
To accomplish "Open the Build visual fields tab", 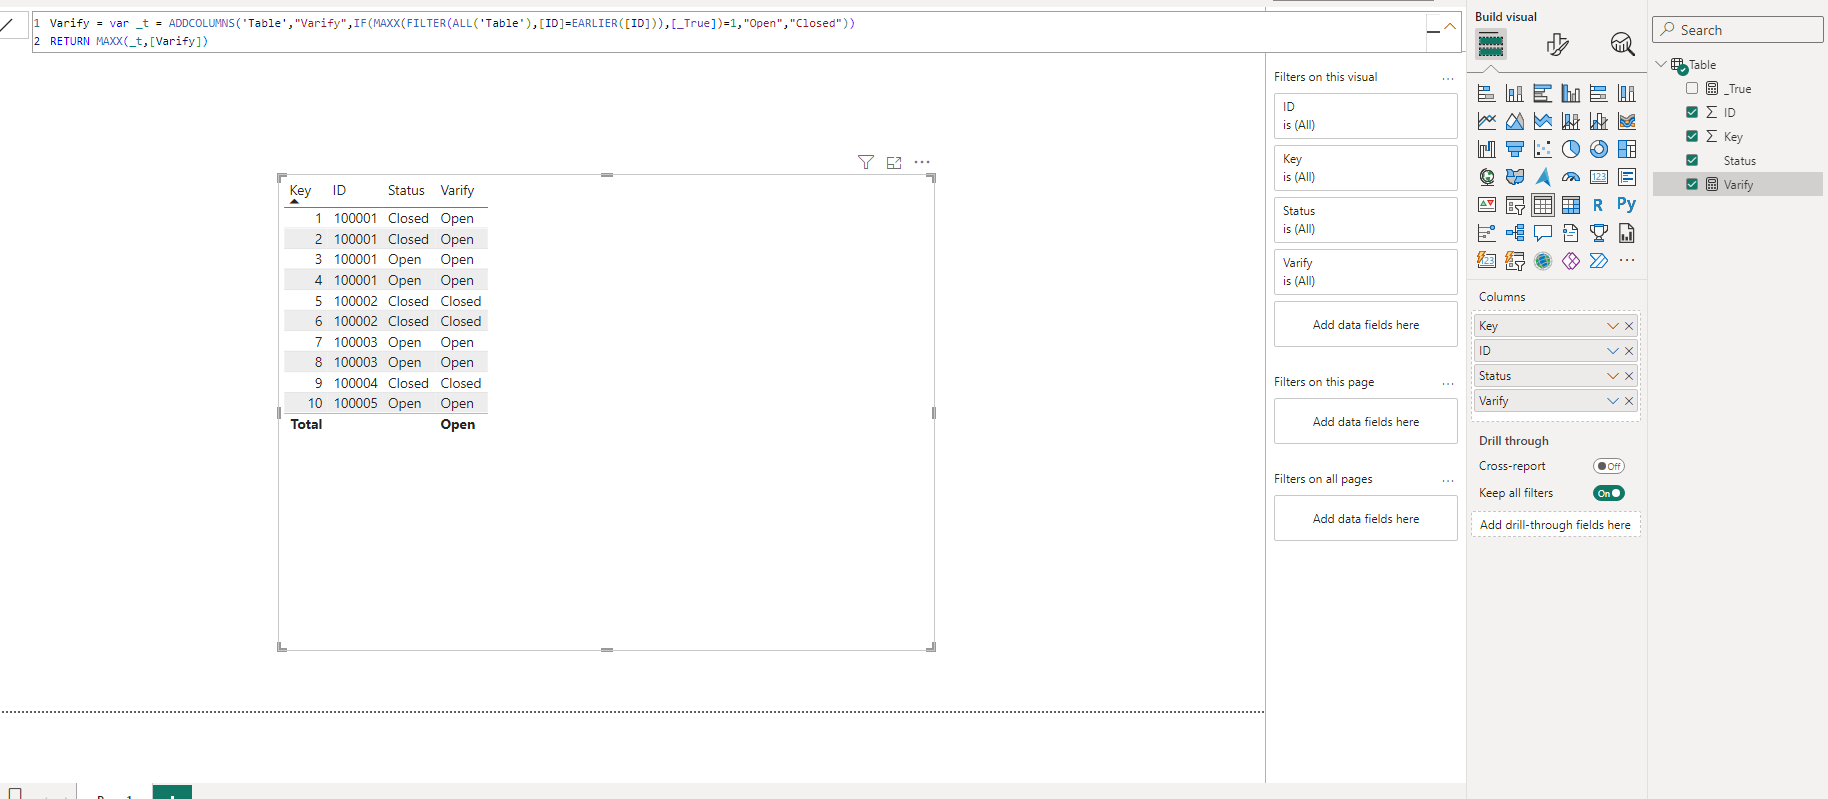I will [1491, 44].
